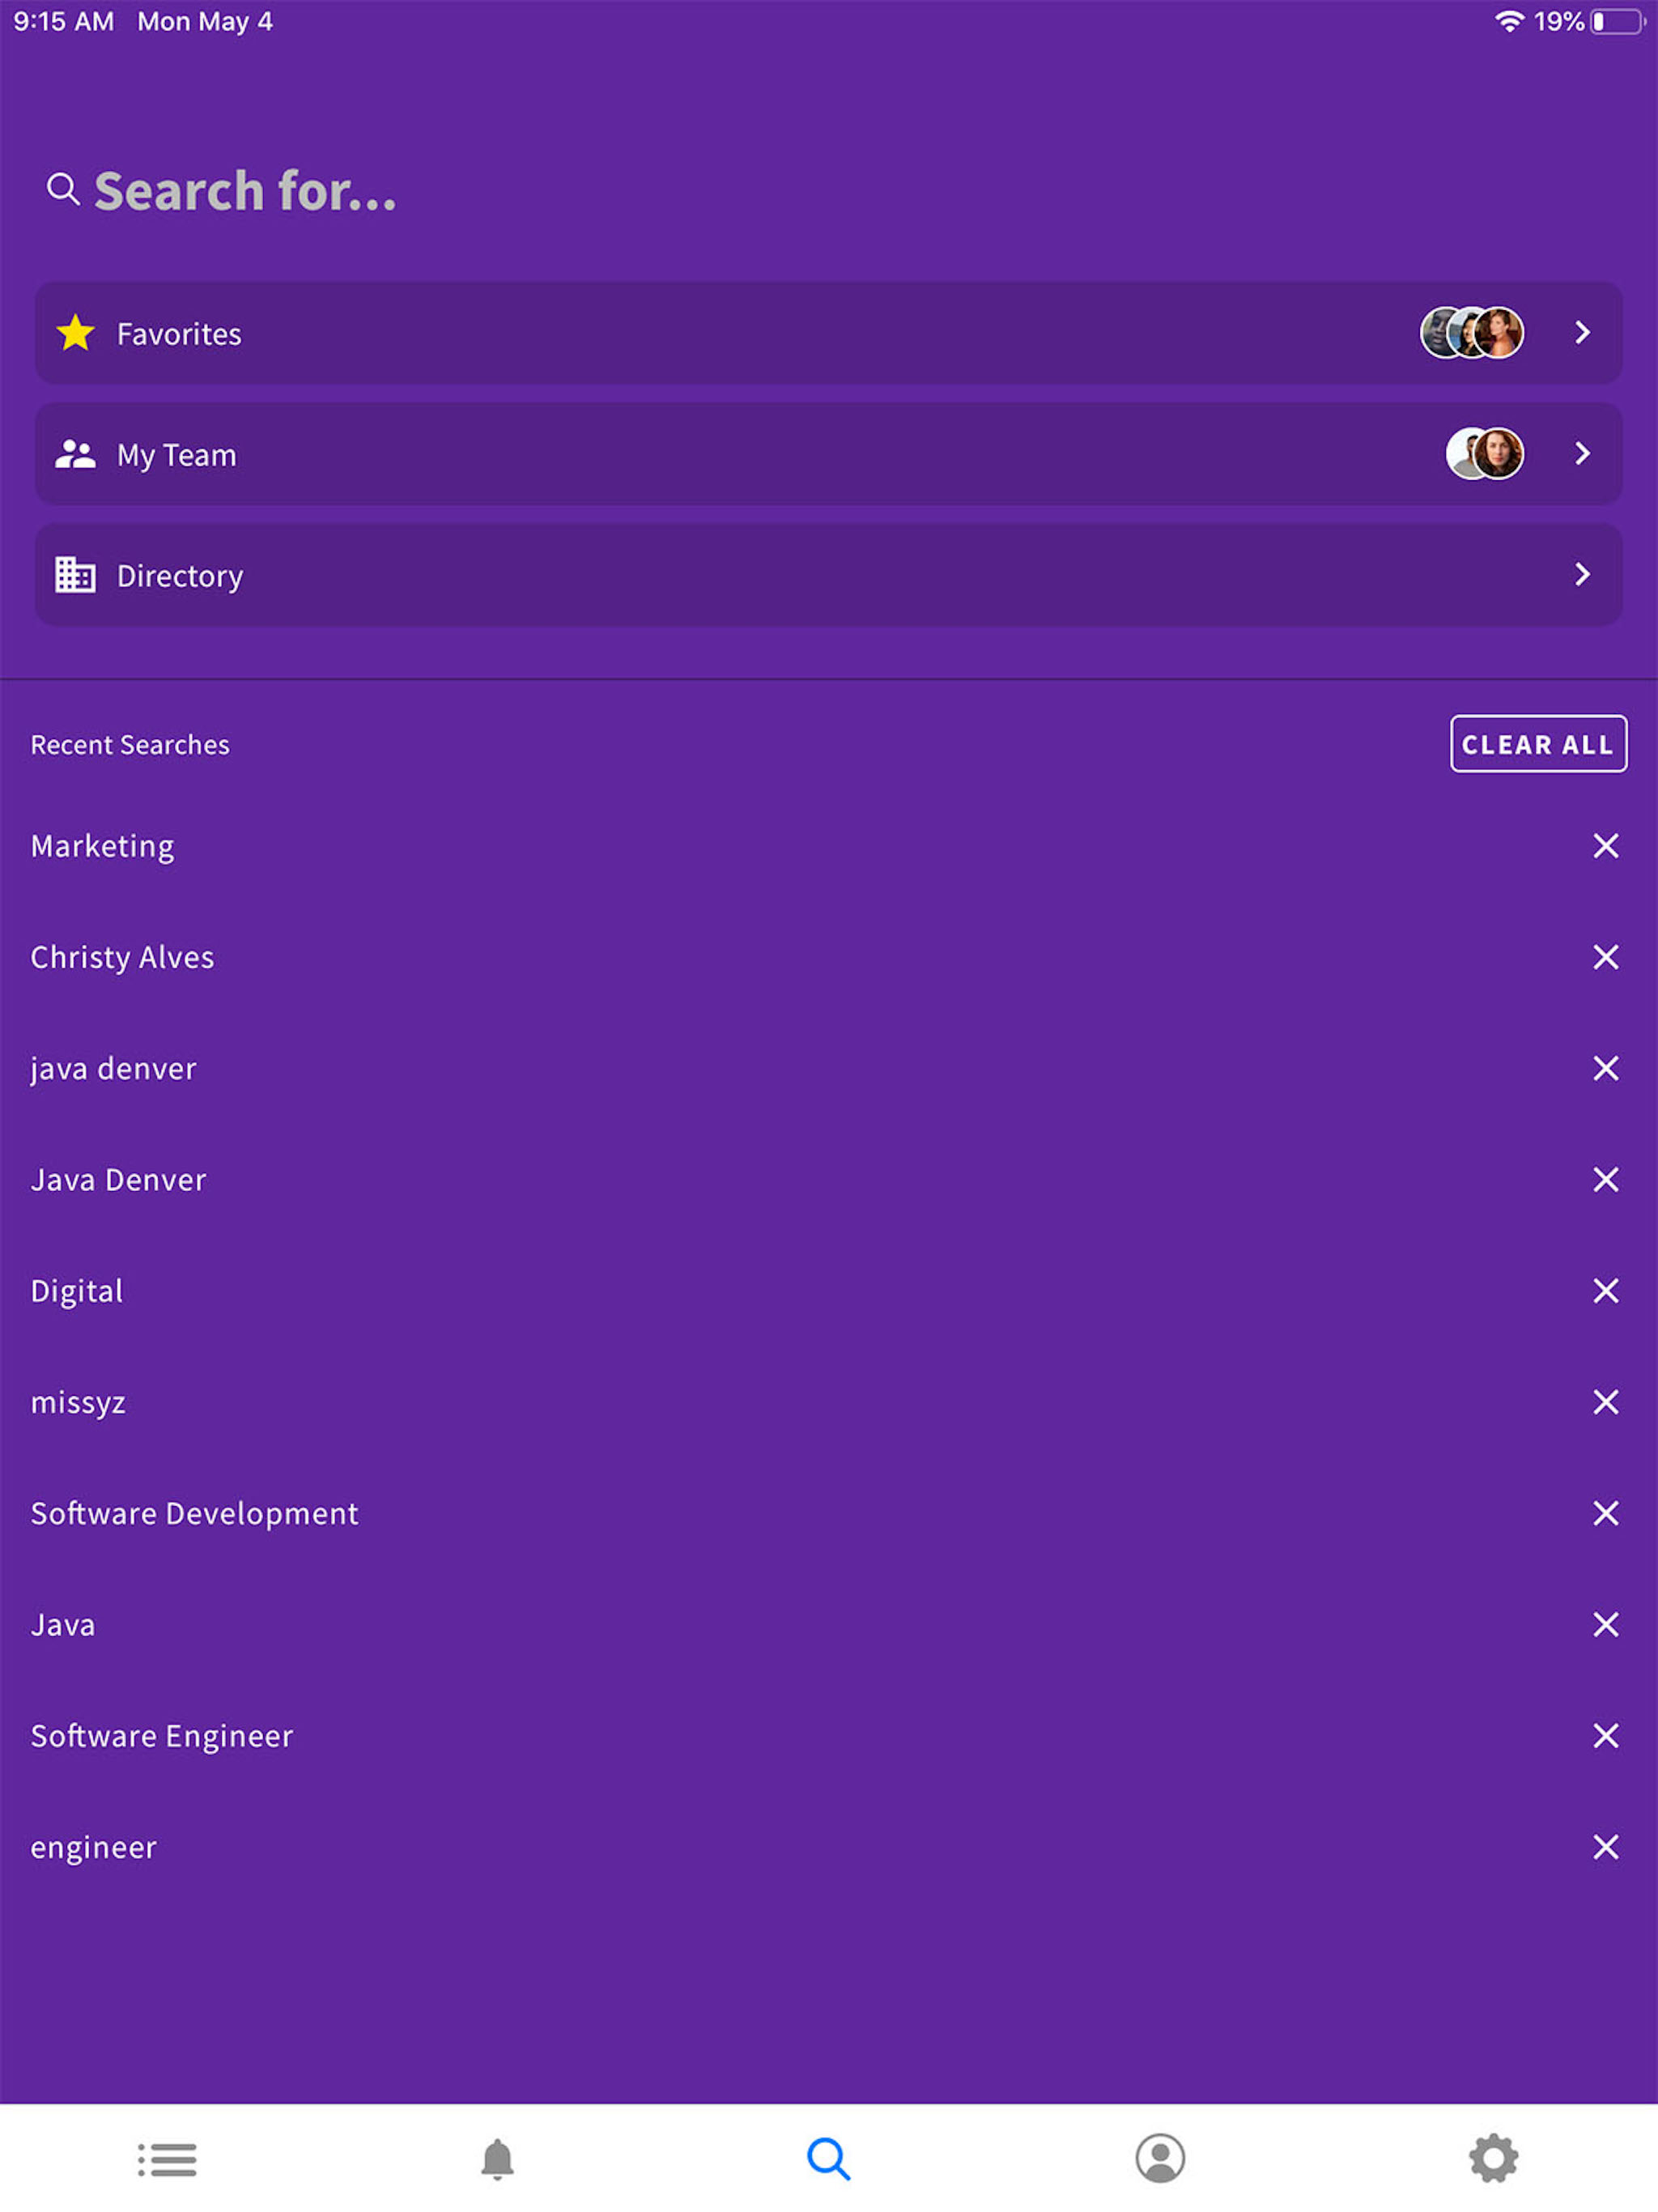Open the profile tab icon
This screenshot has height=2212, width=1658.
click(x=1160, y=2158)
